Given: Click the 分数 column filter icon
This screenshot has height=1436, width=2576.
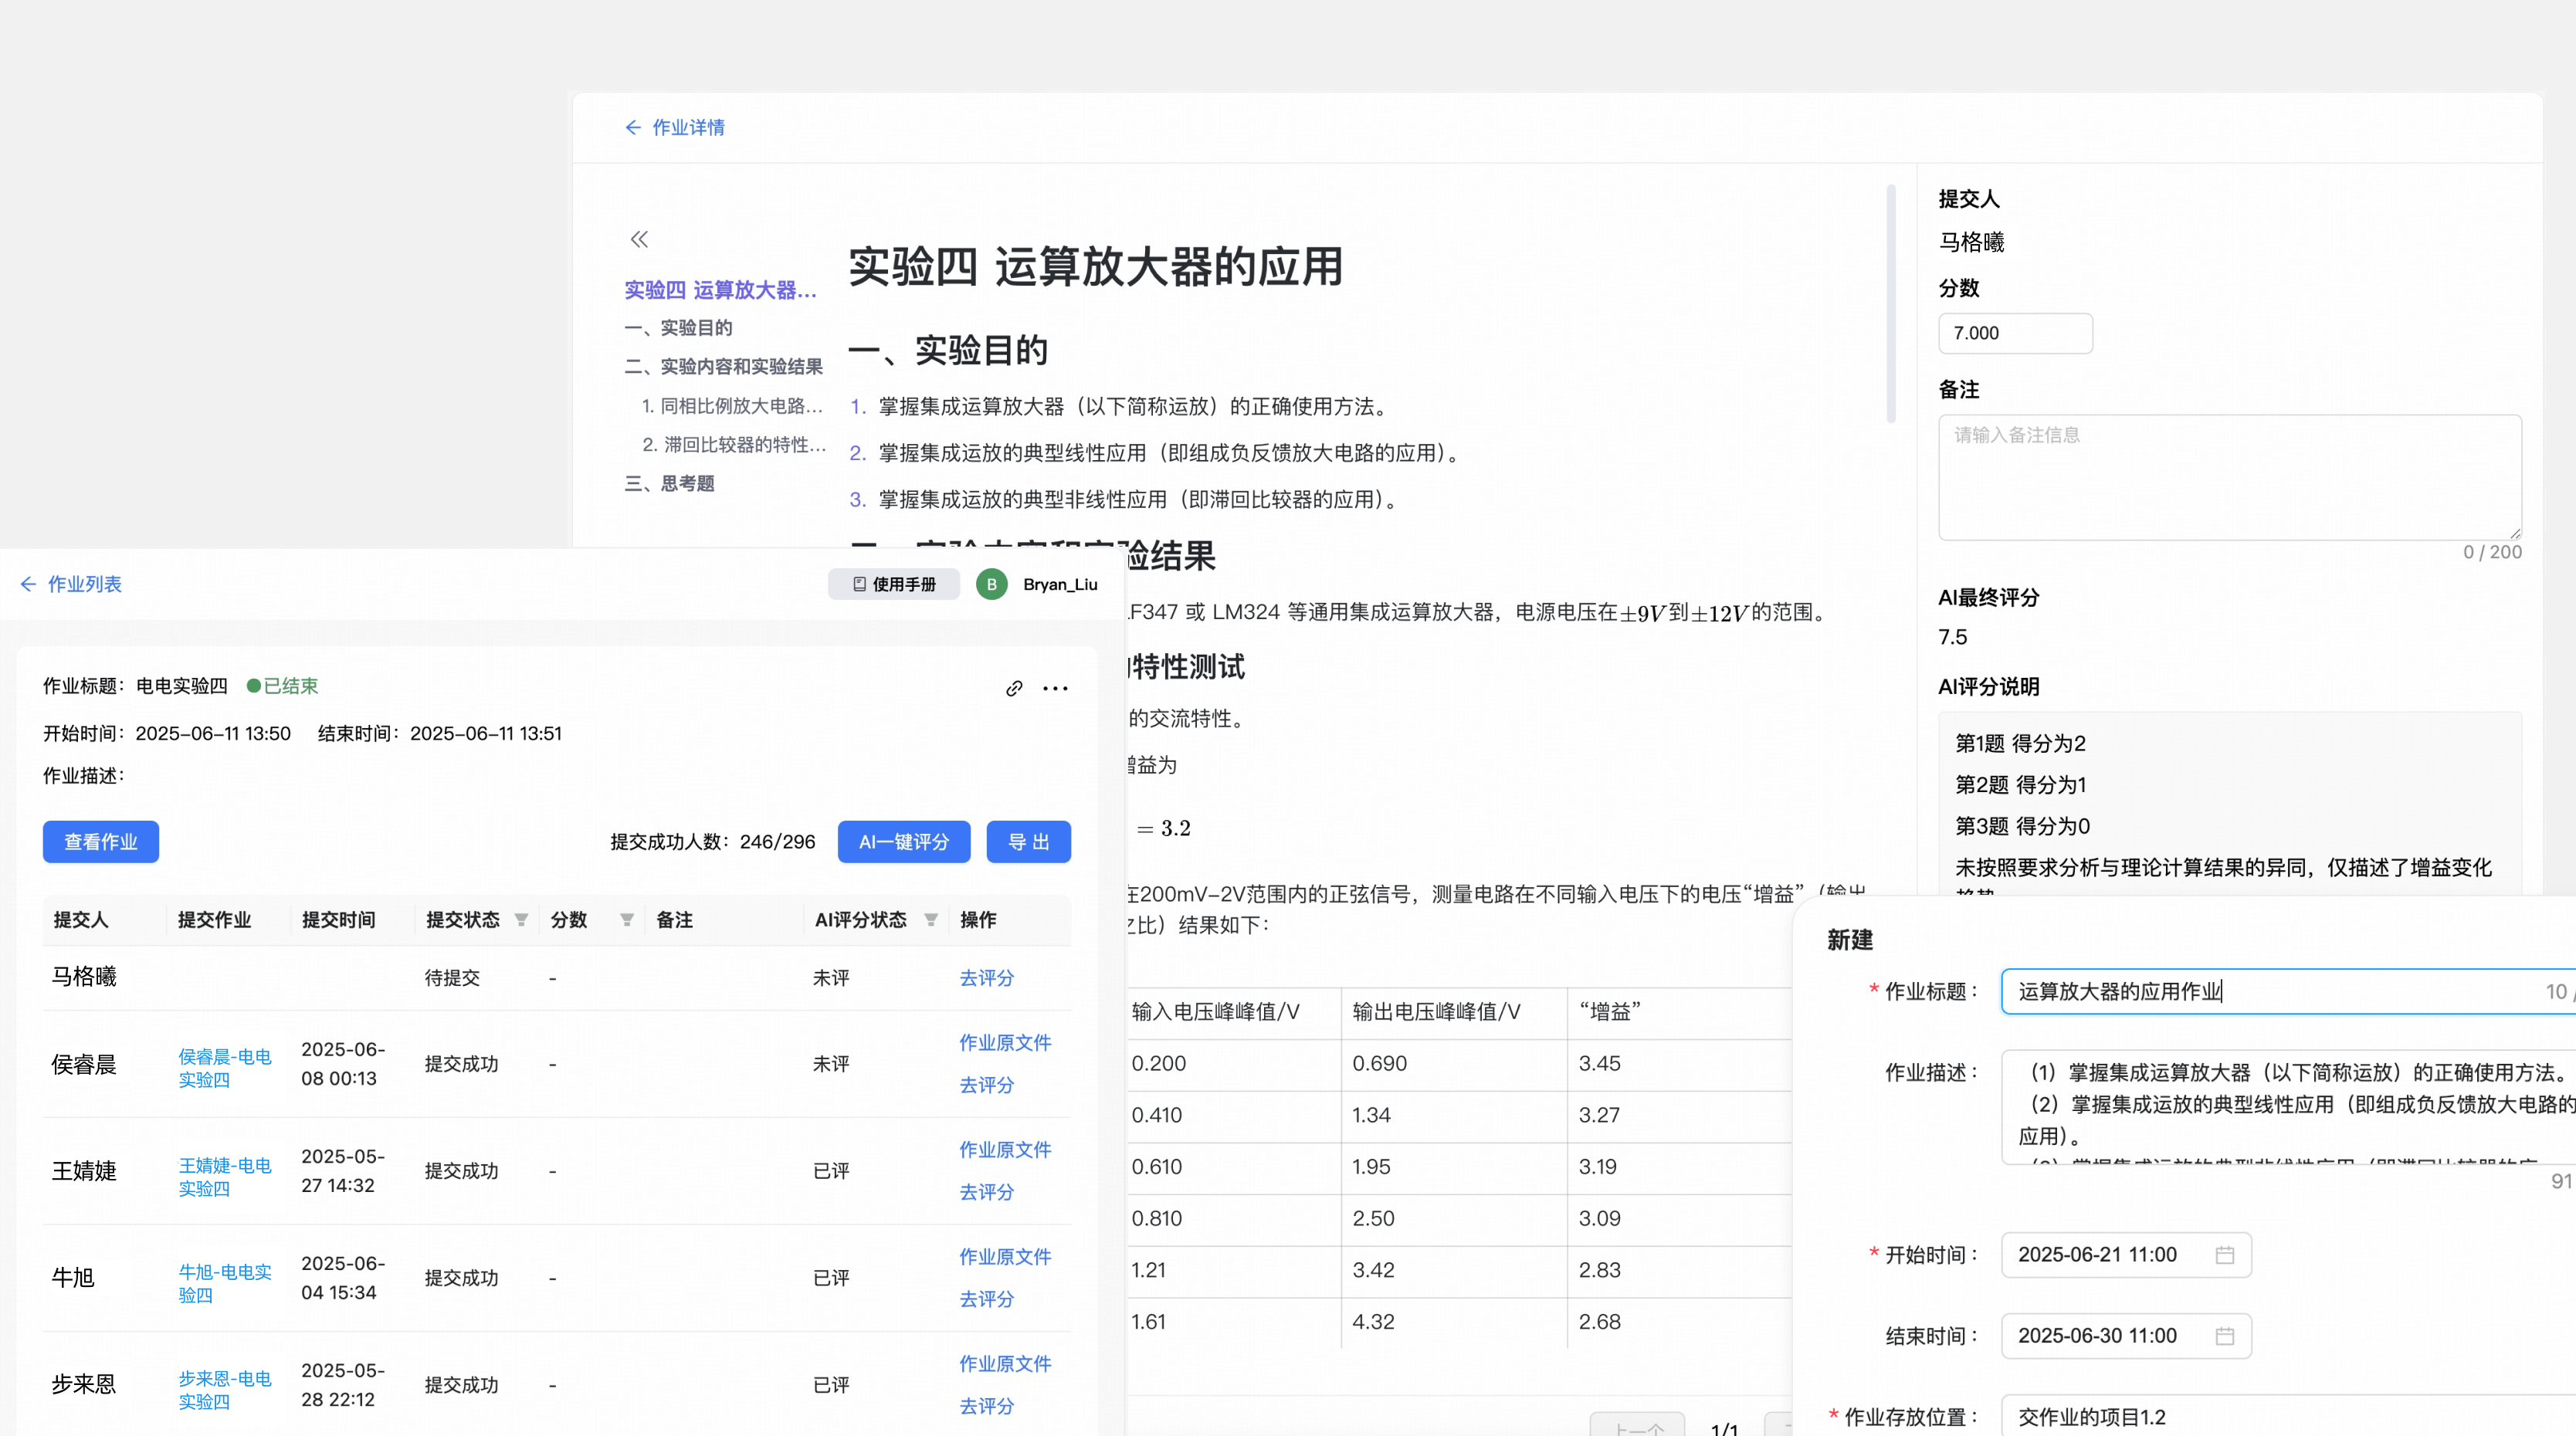Looking at the screenshot, I should [x=627, y=920].
